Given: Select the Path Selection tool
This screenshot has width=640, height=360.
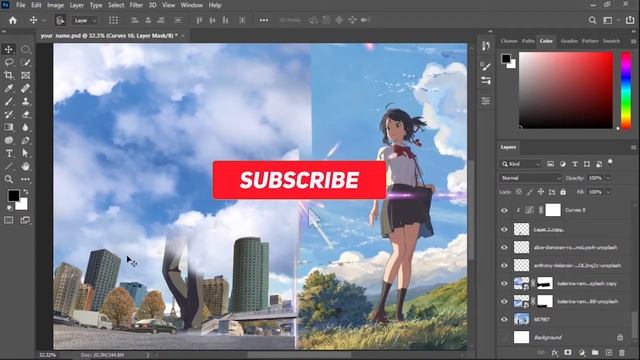Looking at the screenshot, I should (25, 153).
